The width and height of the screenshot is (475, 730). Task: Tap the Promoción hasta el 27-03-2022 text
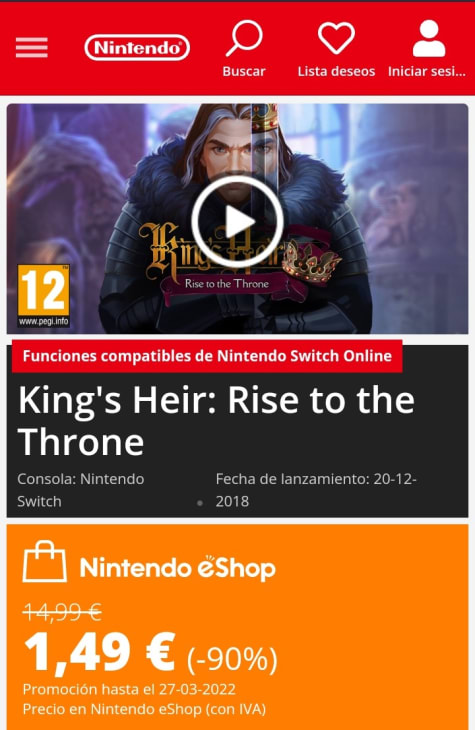[x=129, y=689]
